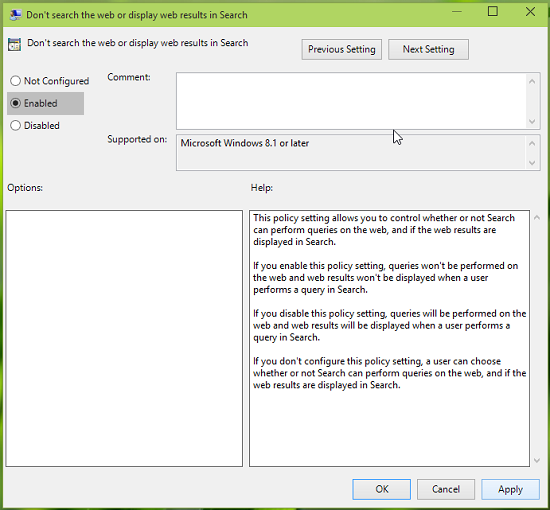The width and height of the screenshot is (550, 510).
Task: Click the Comment box scroll up arrow
Action: [x=532, y=82]
